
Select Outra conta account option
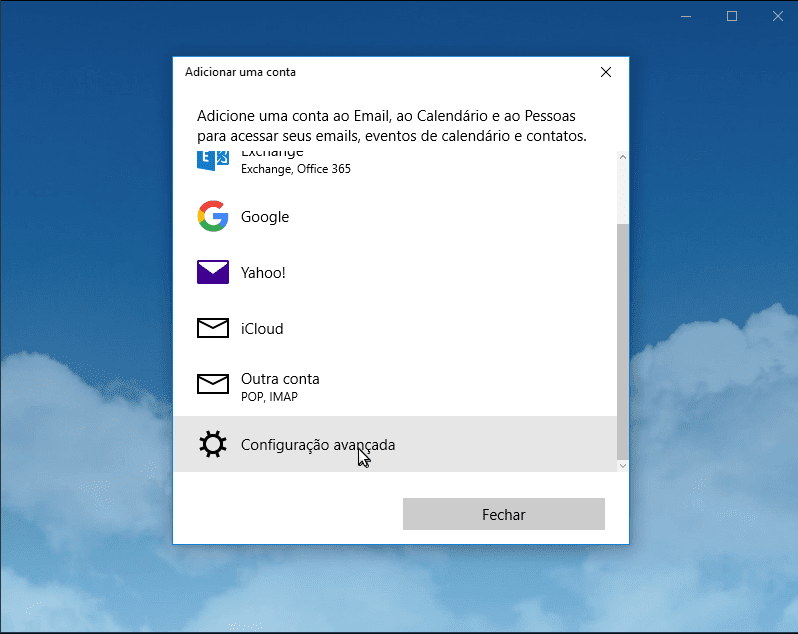395,386
